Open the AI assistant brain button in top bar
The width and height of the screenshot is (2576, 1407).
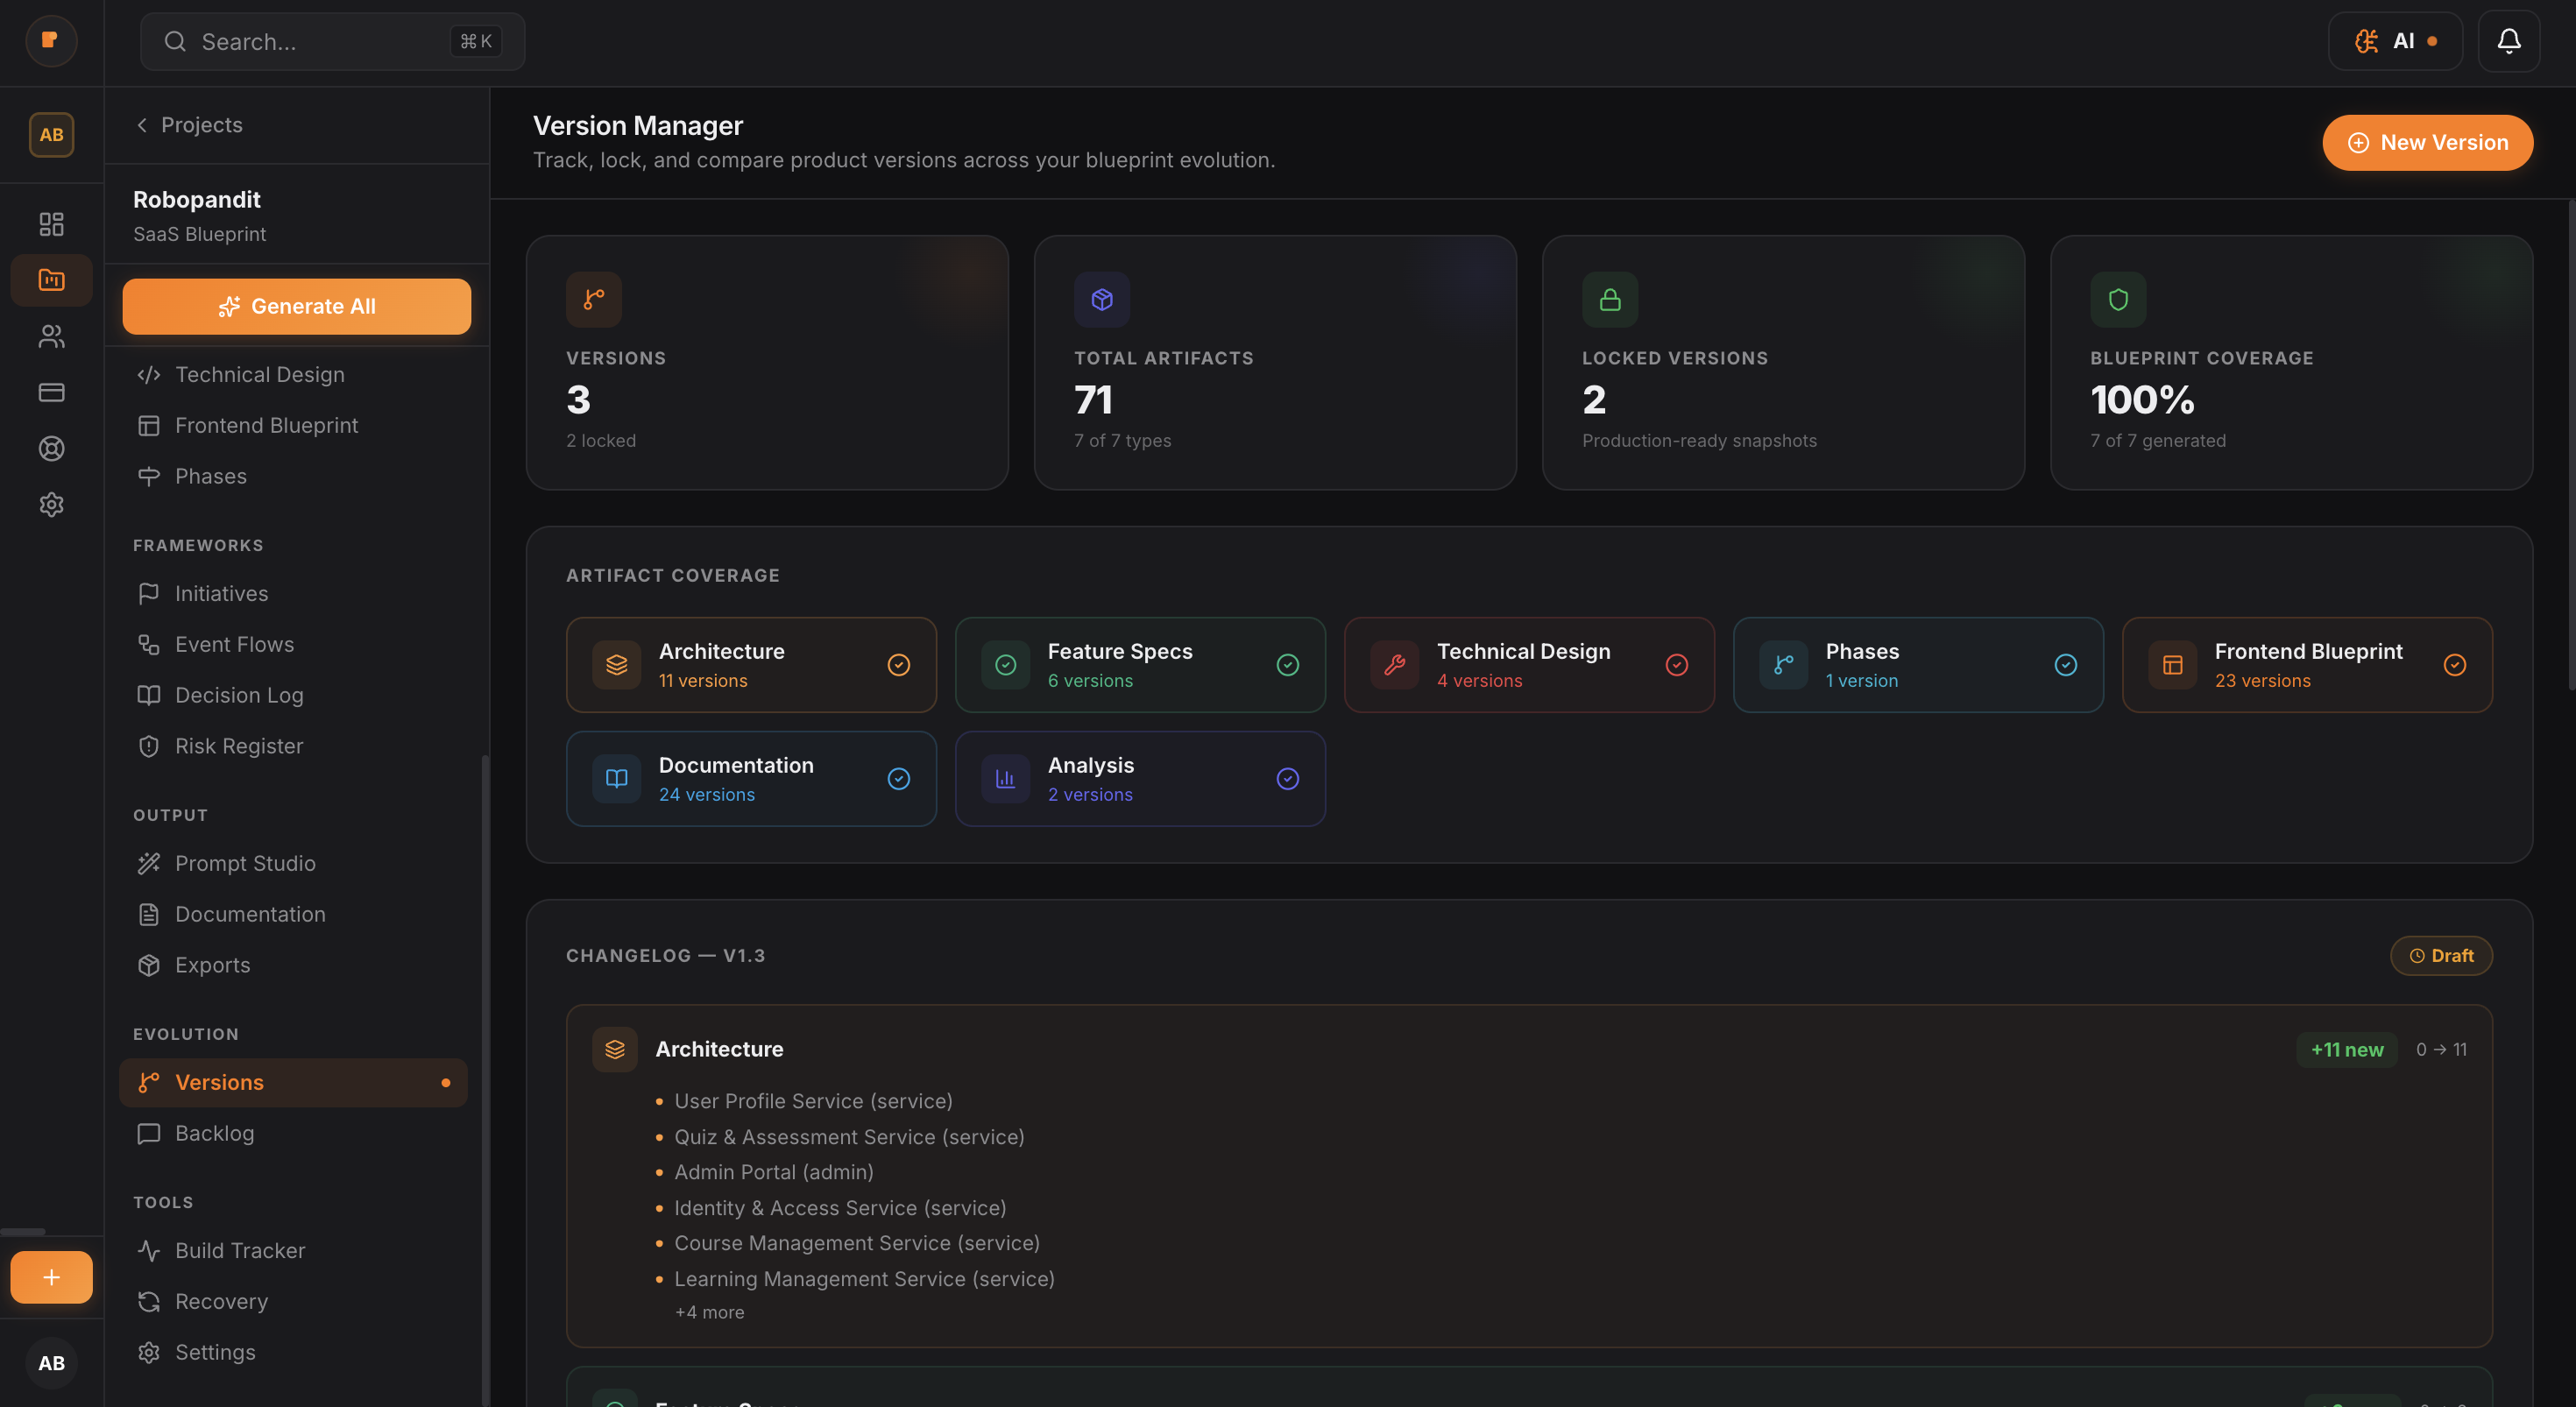click(x=2396, y=41)
